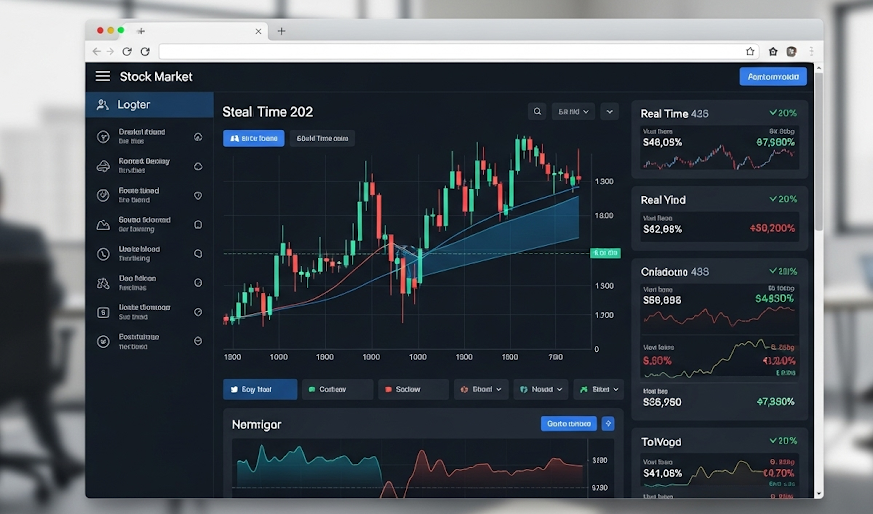Click the browser forward arrow
The width and height of the screenshot is (873, 514).
[x=110, y=51]
